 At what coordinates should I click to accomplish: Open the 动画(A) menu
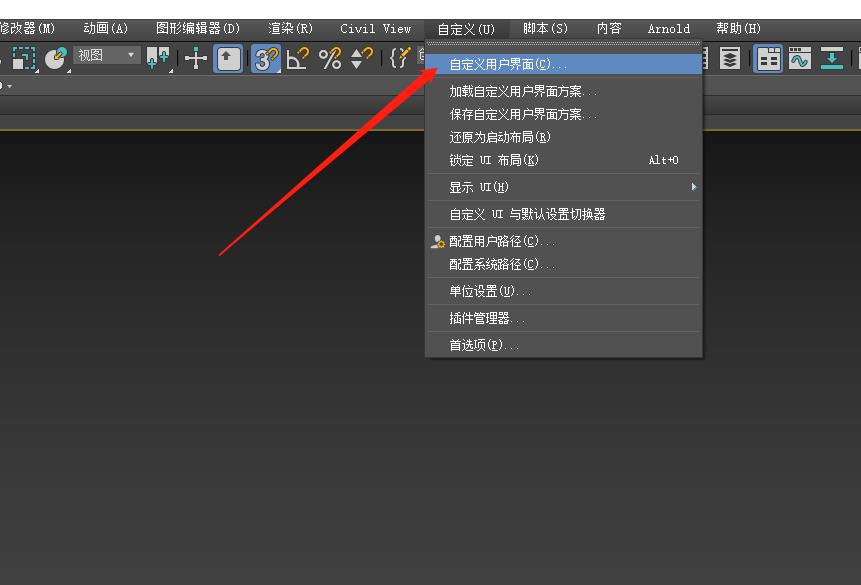[105, 29]
